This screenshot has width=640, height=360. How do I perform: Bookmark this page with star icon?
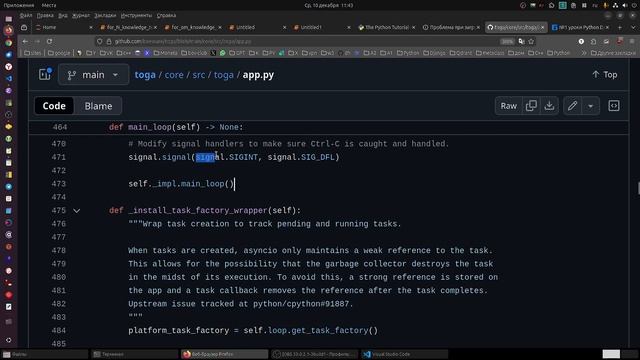(x=531, y=41)
